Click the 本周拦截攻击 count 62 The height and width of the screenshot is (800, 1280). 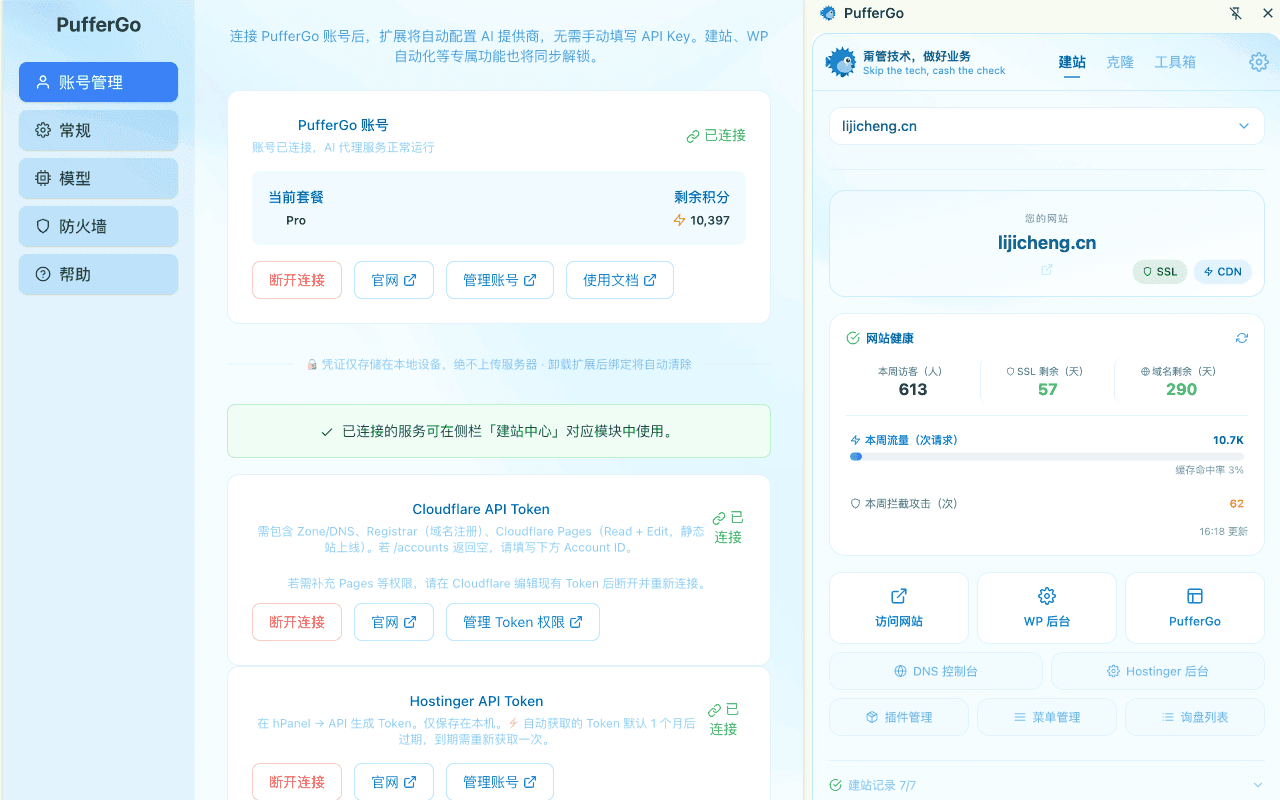pyautogui.click(x=1237, y=503)
